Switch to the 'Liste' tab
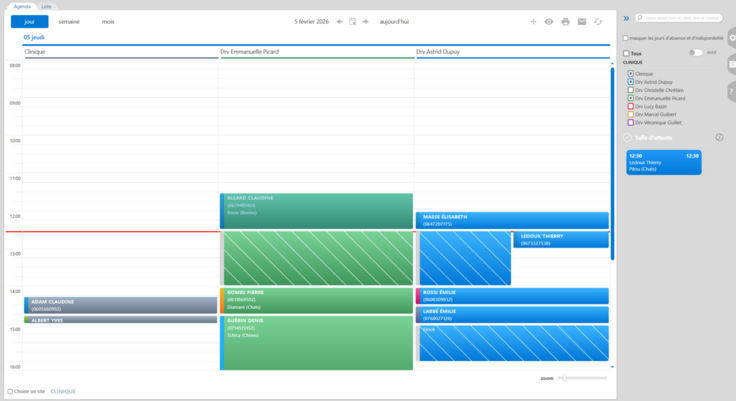Screen dimensions: 736x401 47,6
